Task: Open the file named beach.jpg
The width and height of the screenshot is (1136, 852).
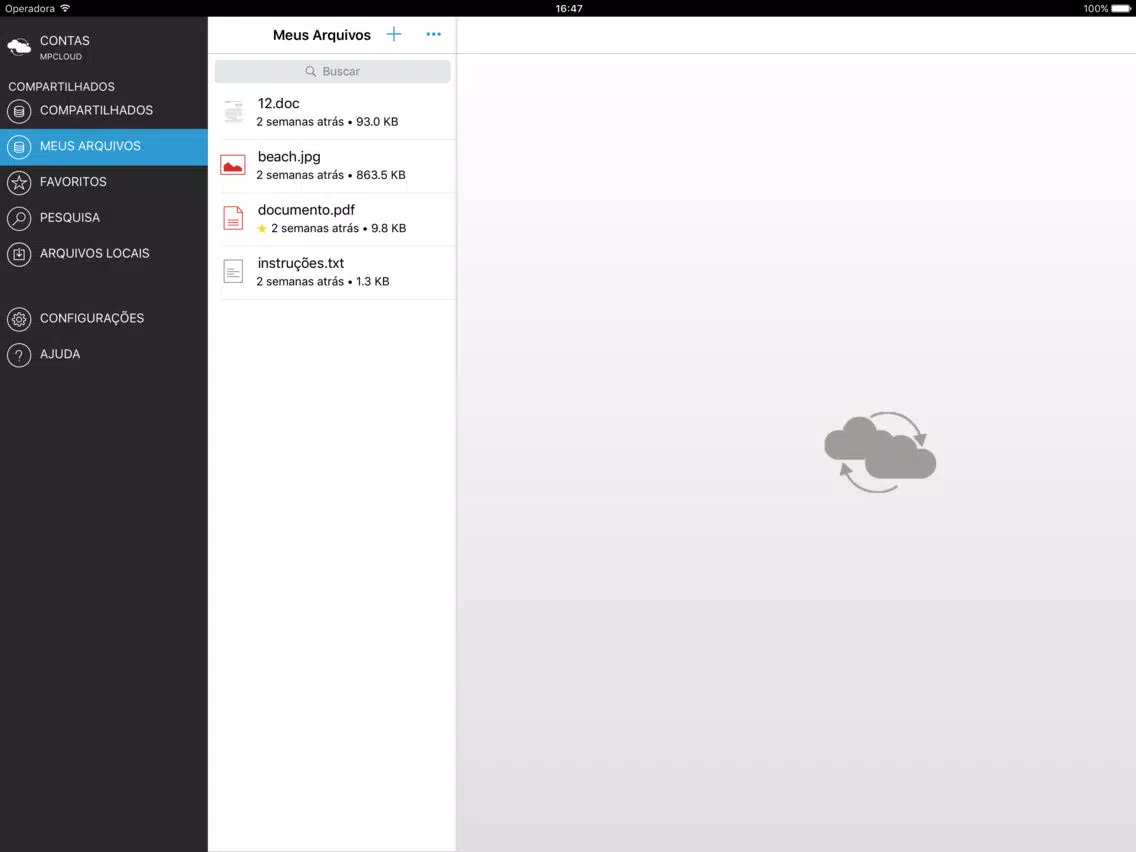Action: (x=333, y=166)
